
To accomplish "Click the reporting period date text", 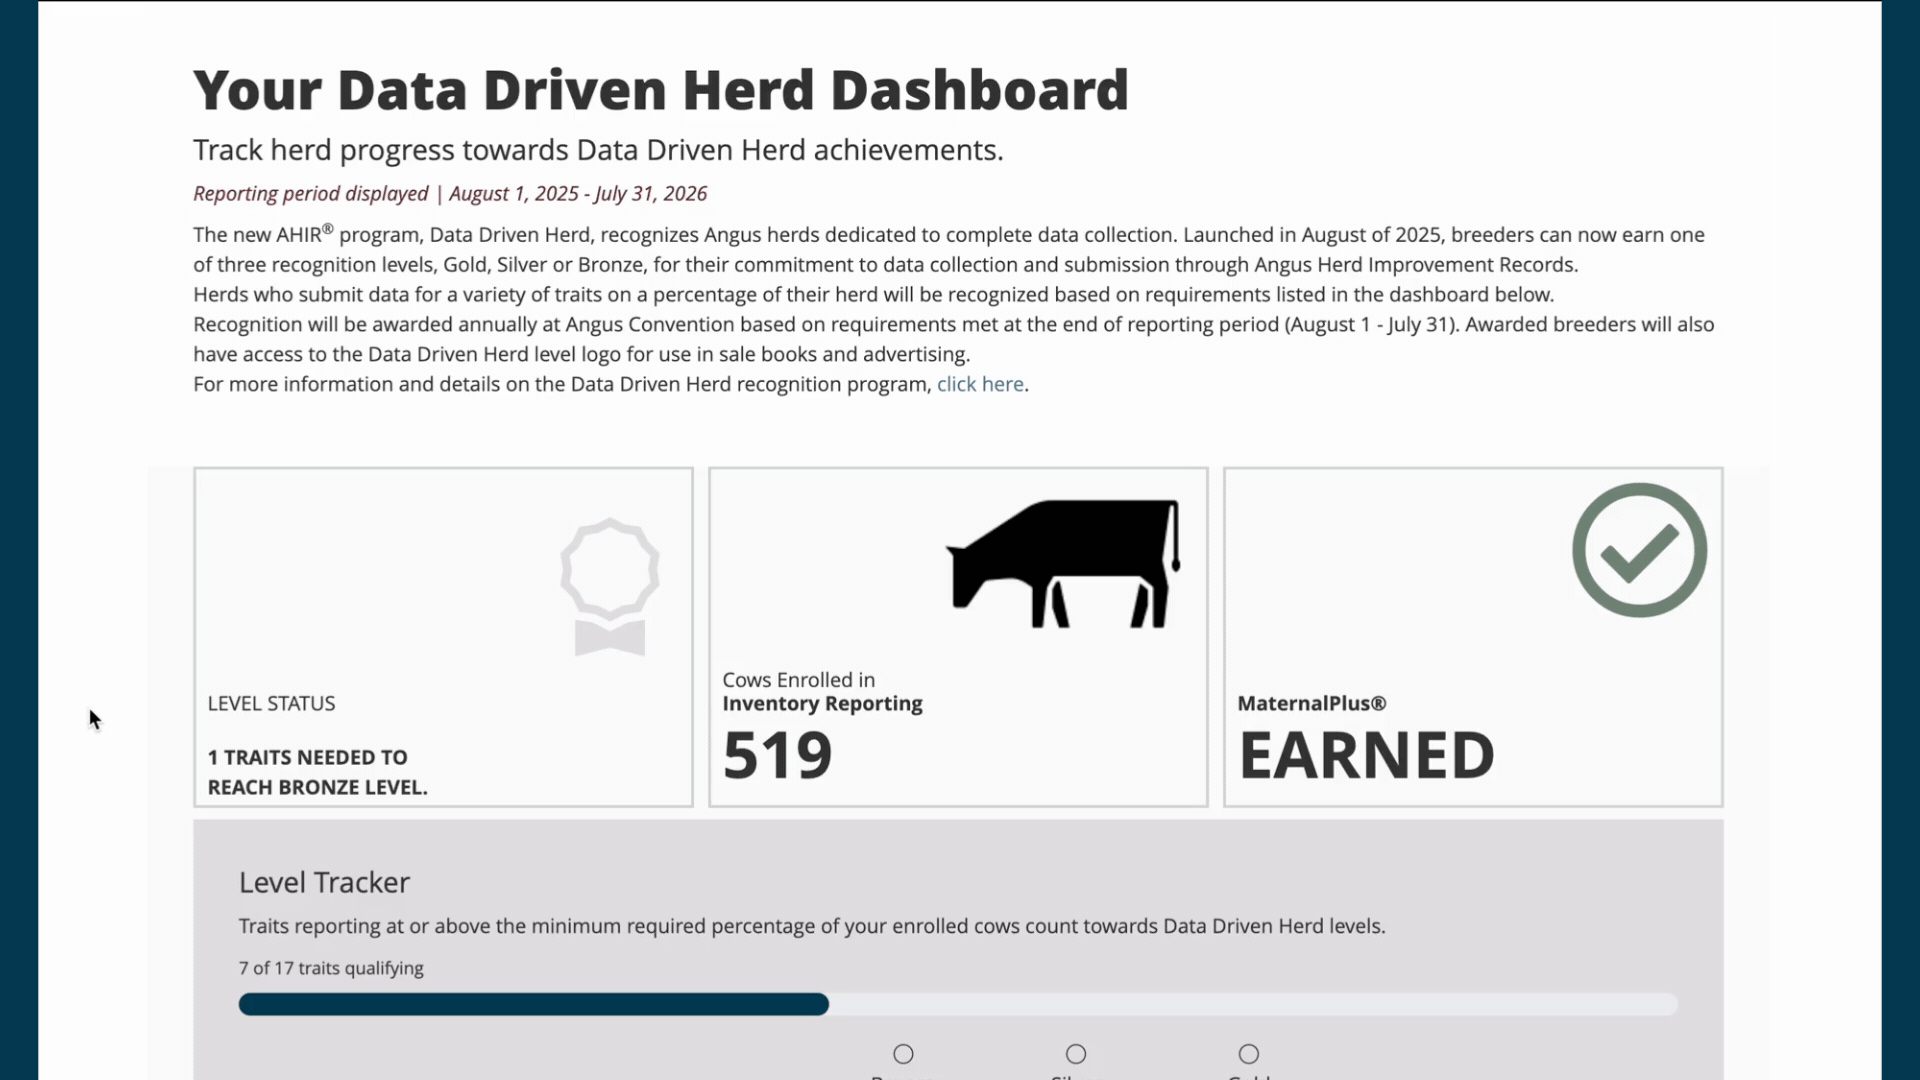I will [x=449, y=193].
